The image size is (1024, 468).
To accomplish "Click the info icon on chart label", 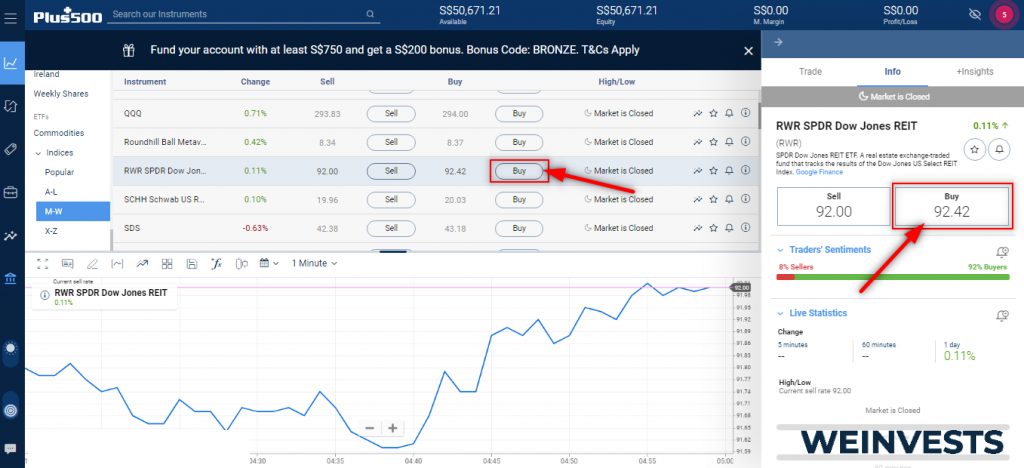I will point(44,295).
